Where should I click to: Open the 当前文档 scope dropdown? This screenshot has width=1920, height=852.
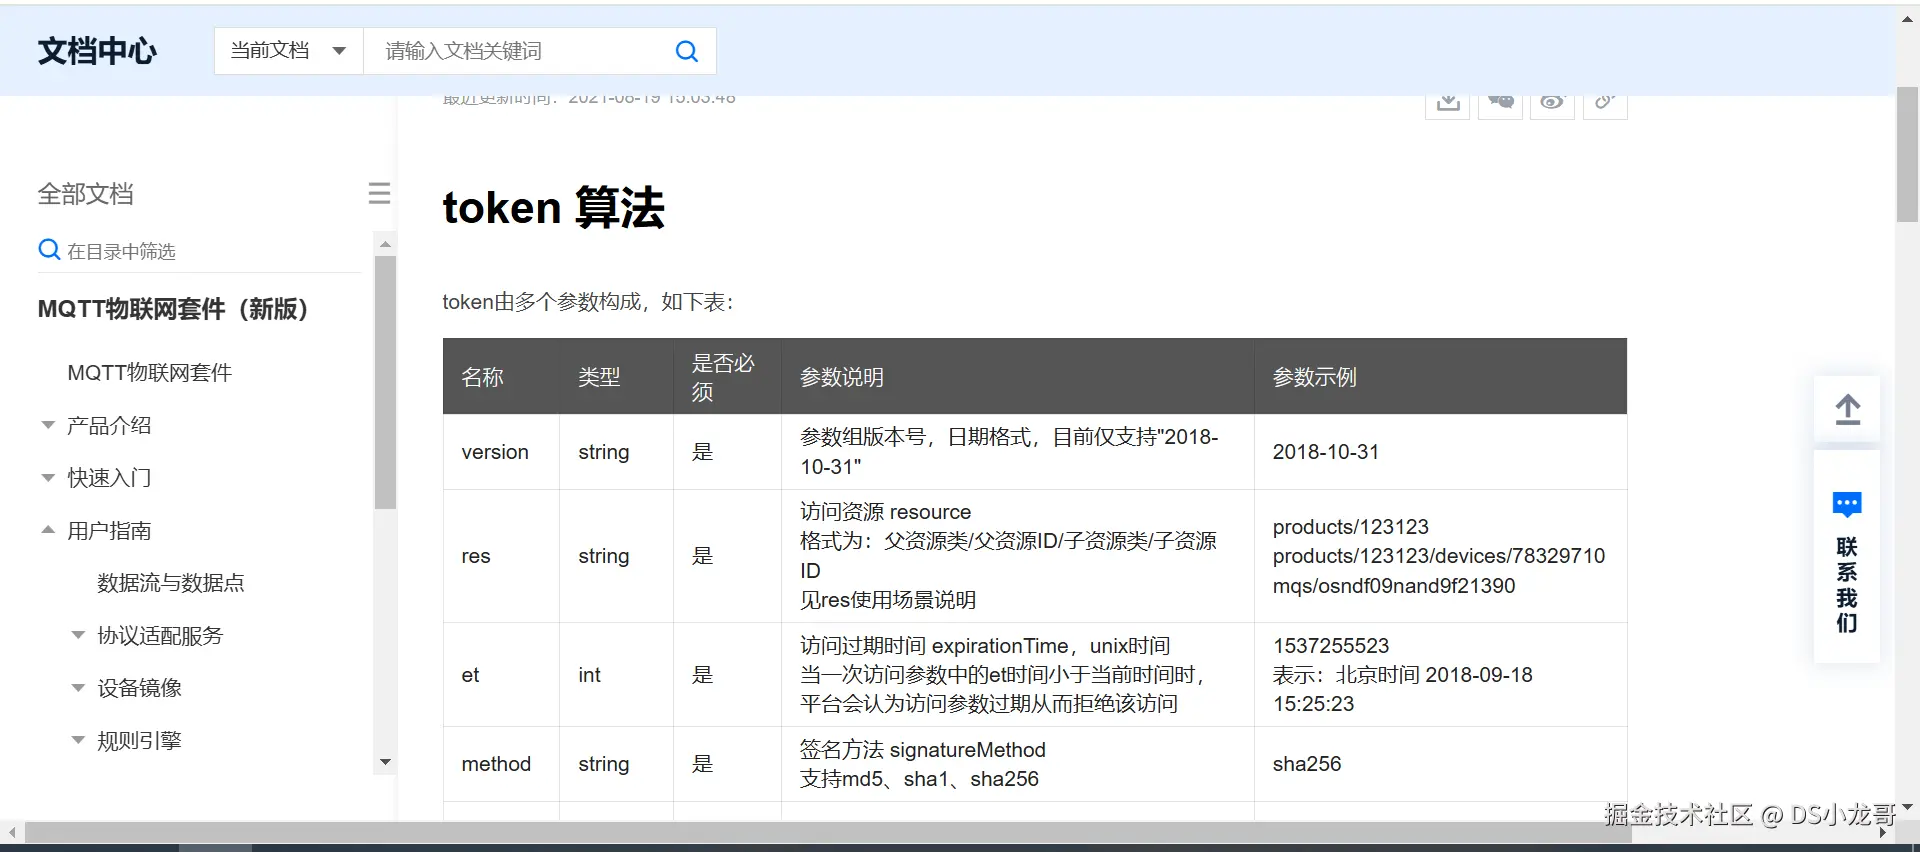coord(289,51)
